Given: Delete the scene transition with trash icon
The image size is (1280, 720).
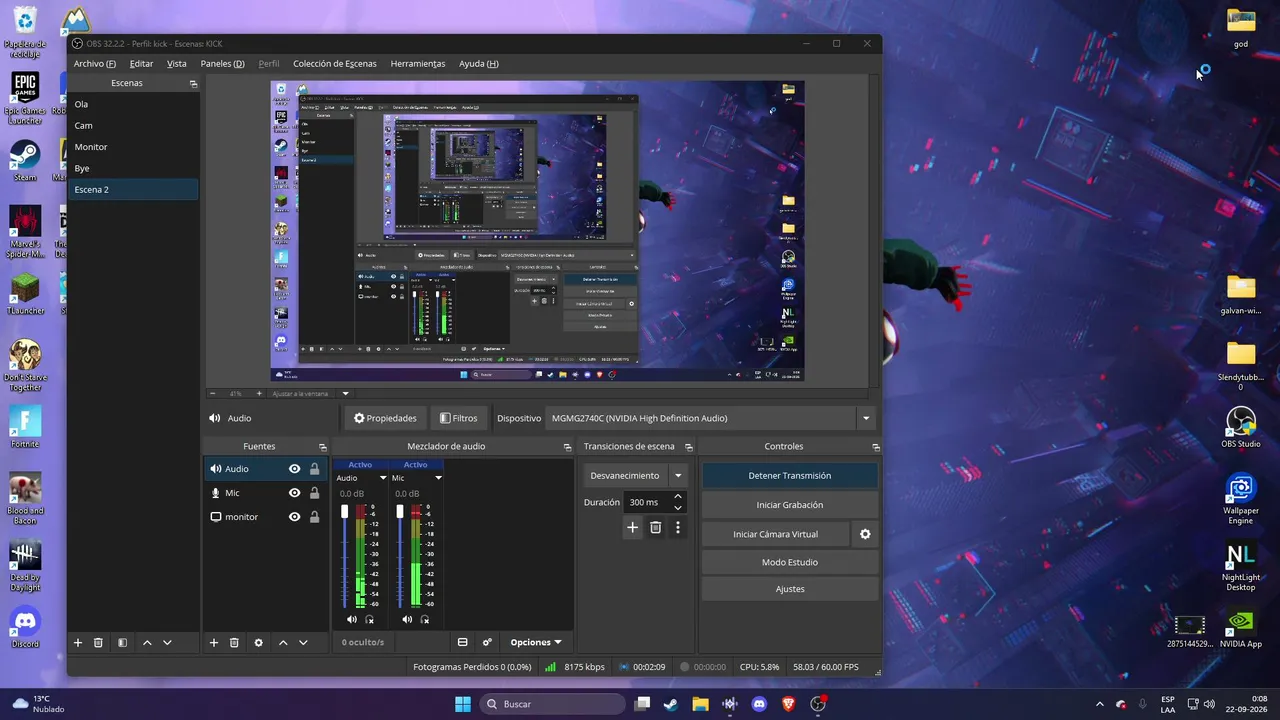Looking at the screenshot, I should tap(655, 527).
